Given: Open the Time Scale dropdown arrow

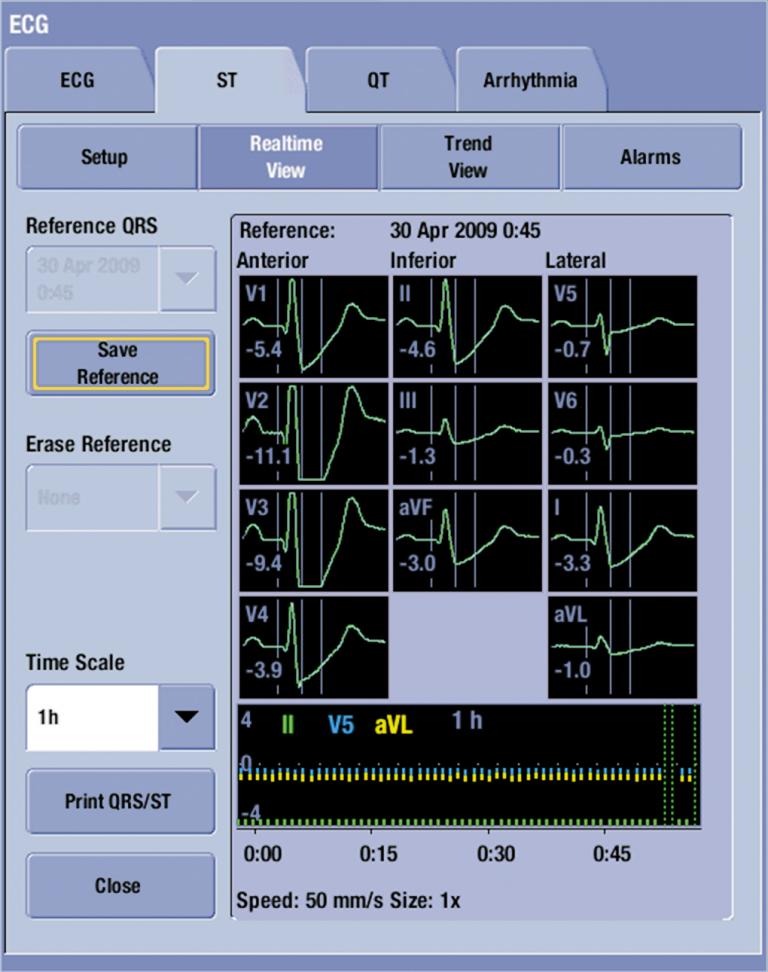Looking at the screenshot, I should tap(187, 717).
